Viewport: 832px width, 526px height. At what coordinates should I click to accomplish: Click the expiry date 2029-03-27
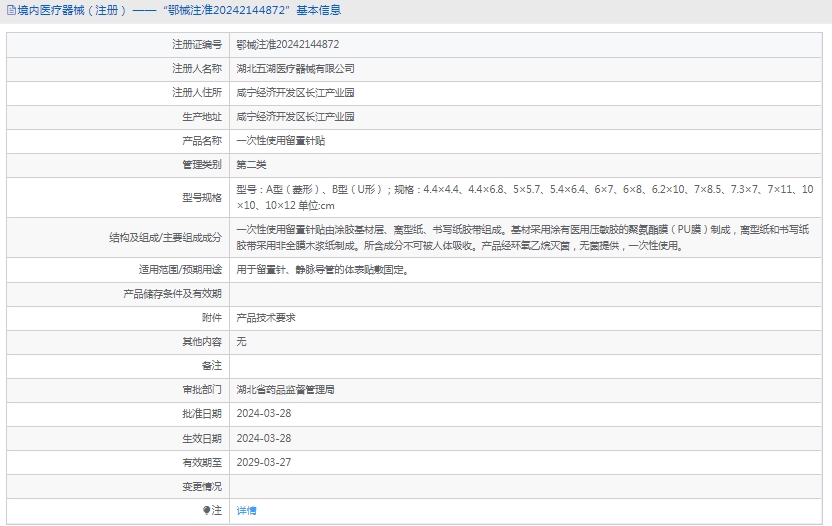pos(264,462)
